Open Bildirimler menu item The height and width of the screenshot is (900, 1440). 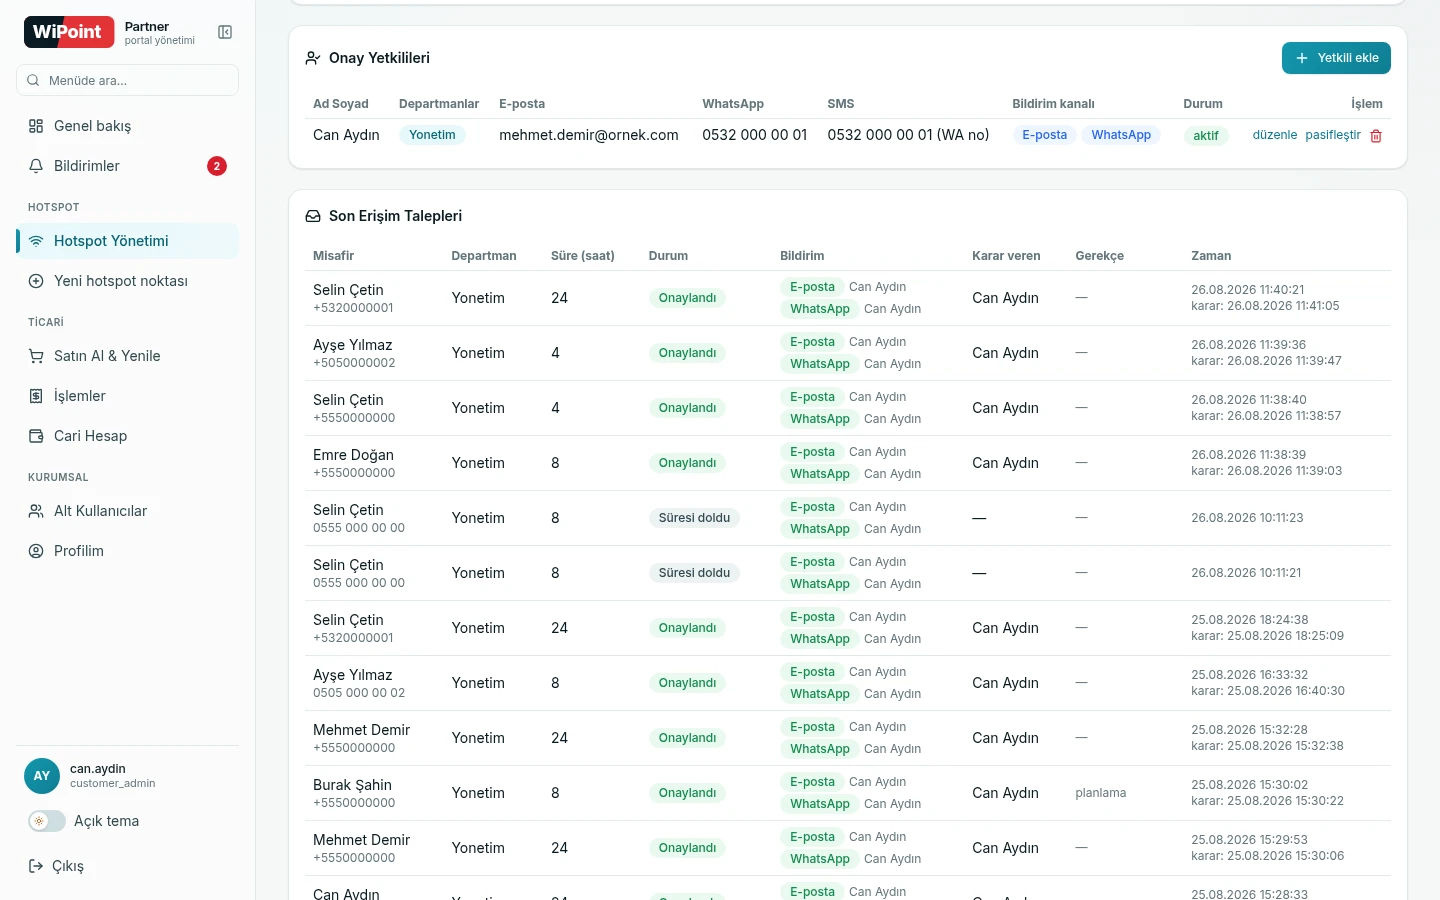(127, 166)
